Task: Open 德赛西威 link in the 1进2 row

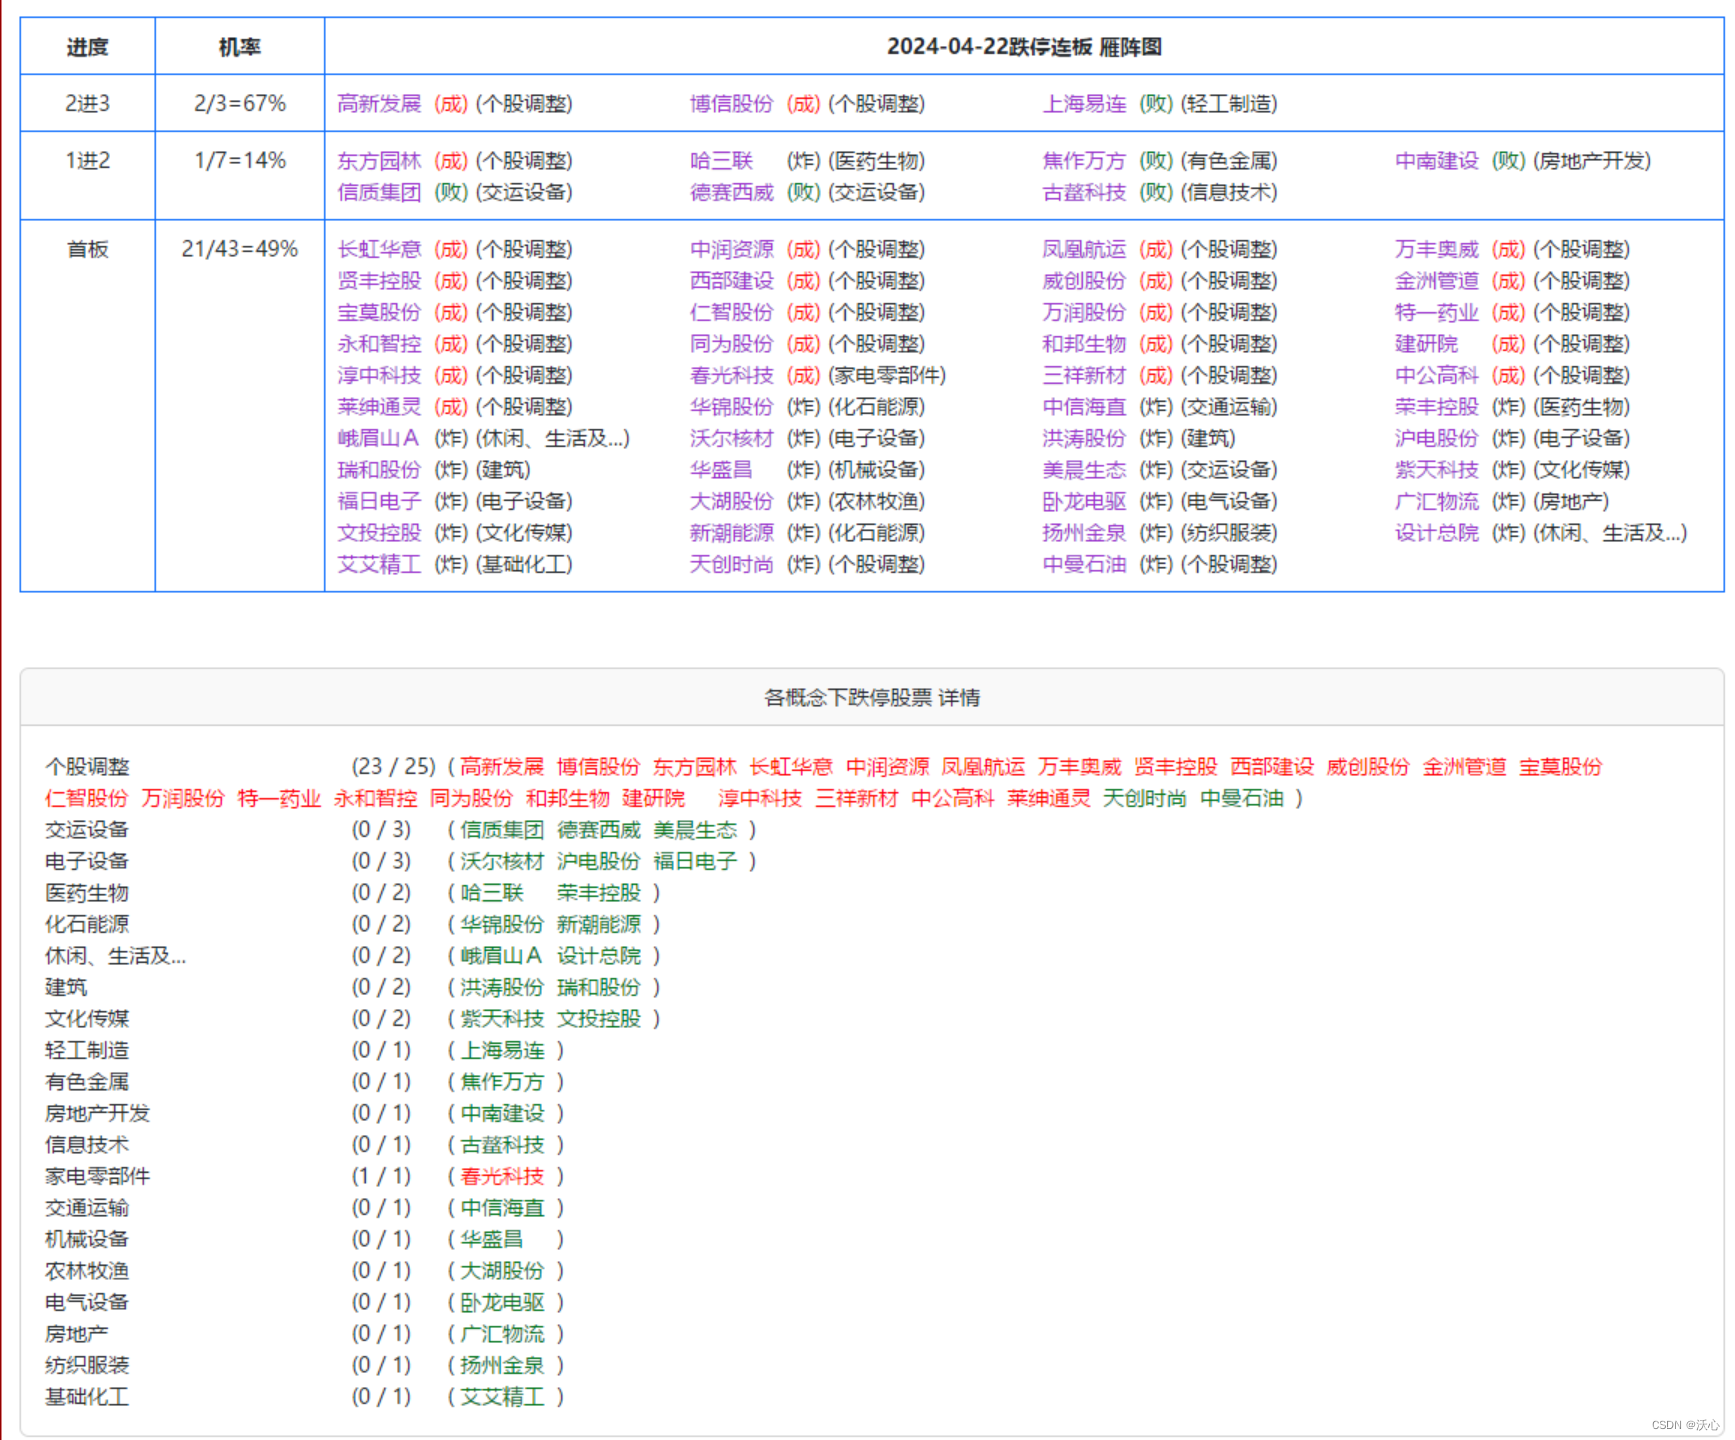Action: pyautogui.click(x=731, y=192)
